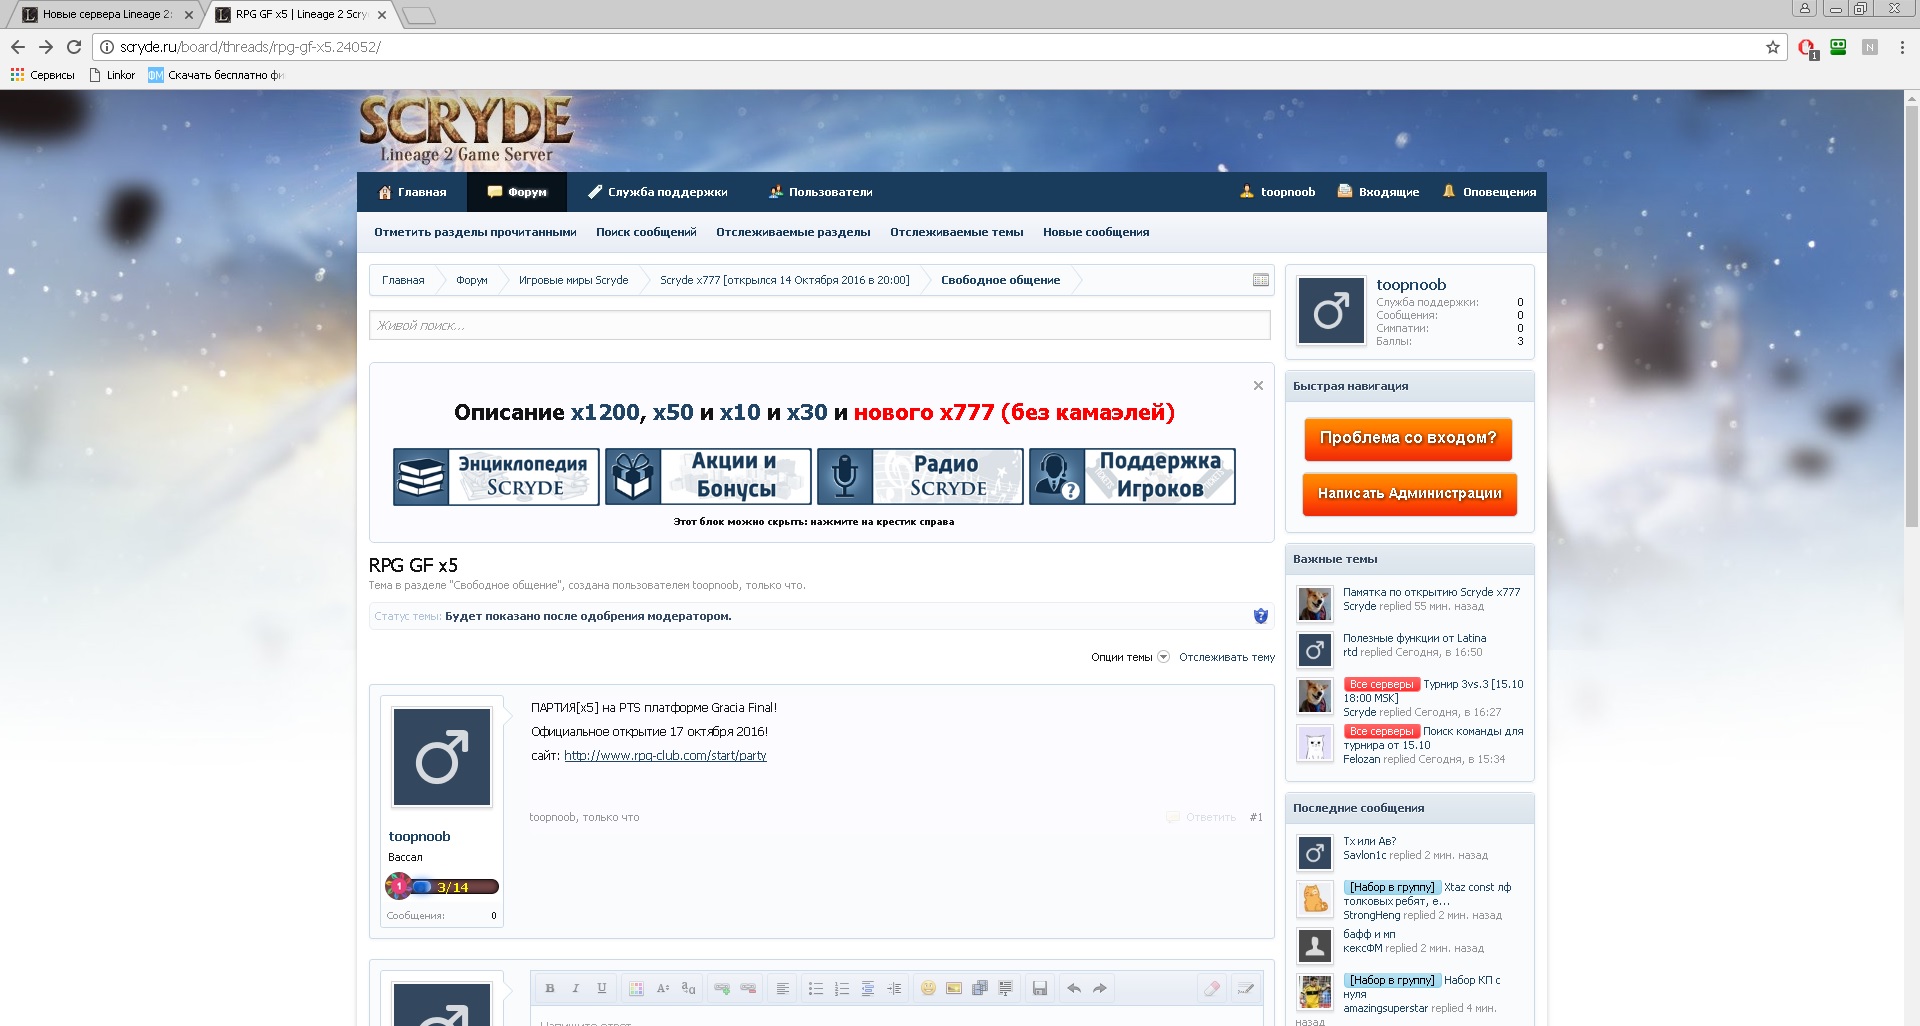The image size is (1920, 1026).
Task: Save draft with the floppy disk icon
Action: [x=1040, y=988]
